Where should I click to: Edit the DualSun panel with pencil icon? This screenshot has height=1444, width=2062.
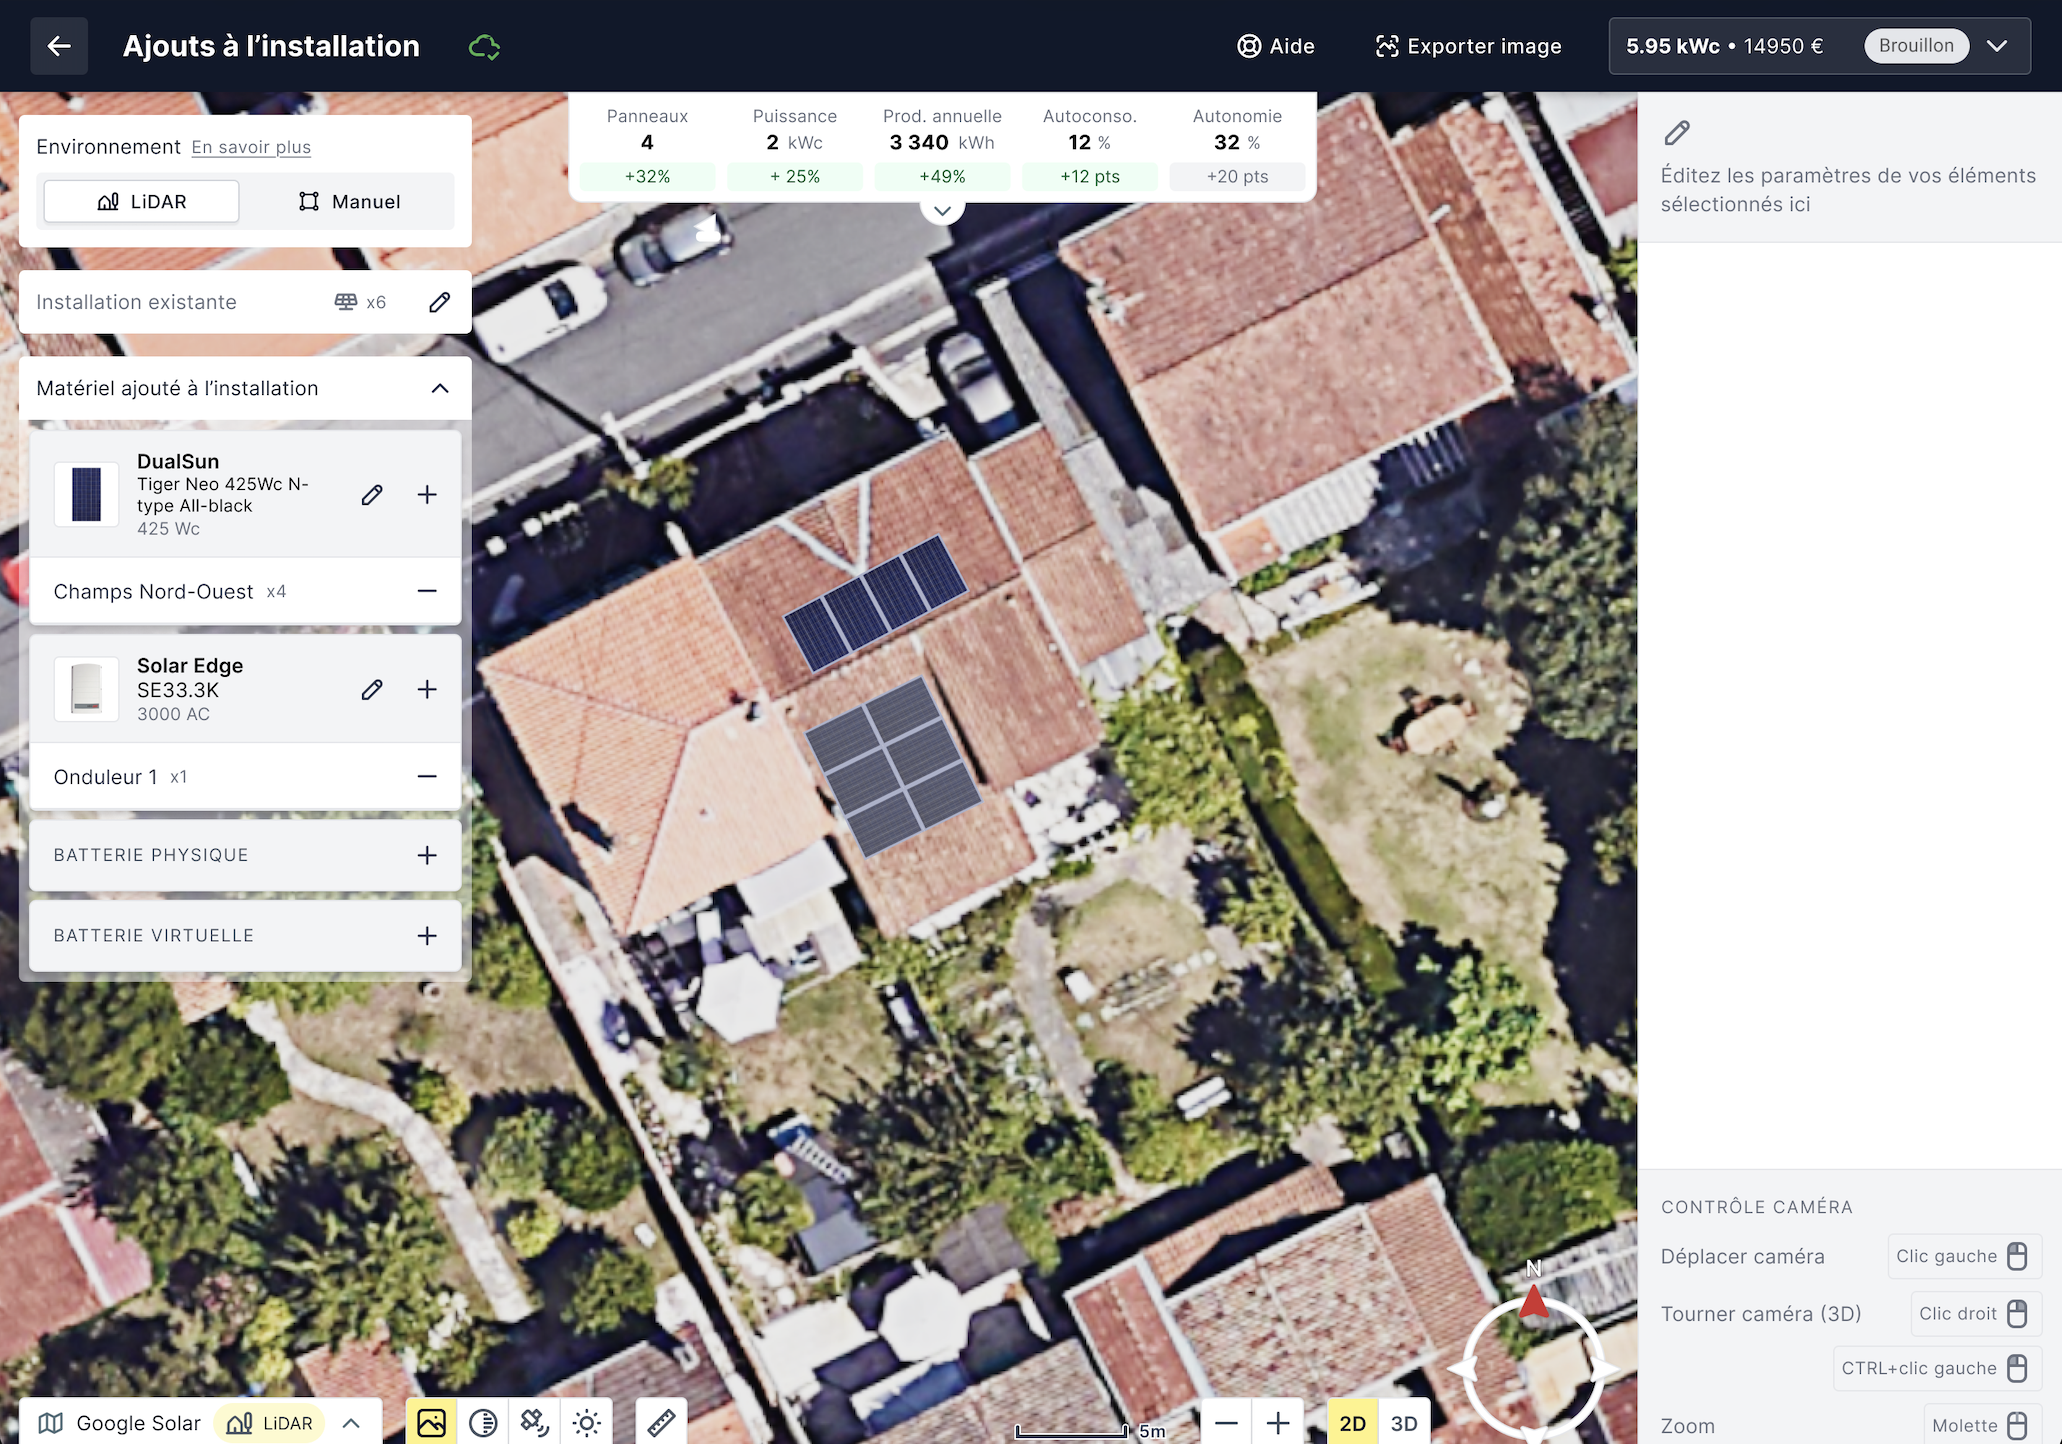coord(372,494)
